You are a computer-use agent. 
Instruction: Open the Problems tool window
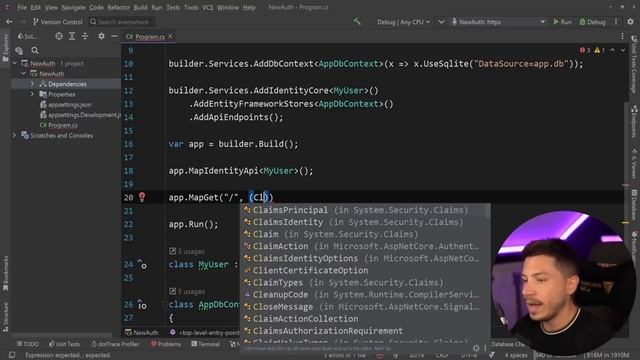pyautogui.click(x=166, y=344)
